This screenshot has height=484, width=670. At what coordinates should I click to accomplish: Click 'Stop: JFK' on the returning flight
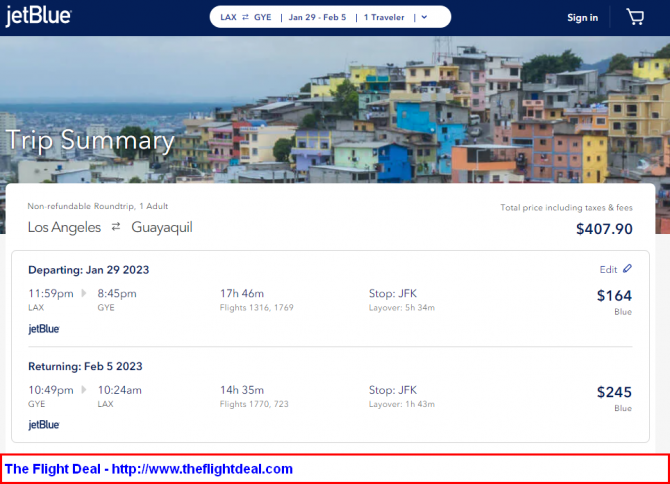point(393,390)
